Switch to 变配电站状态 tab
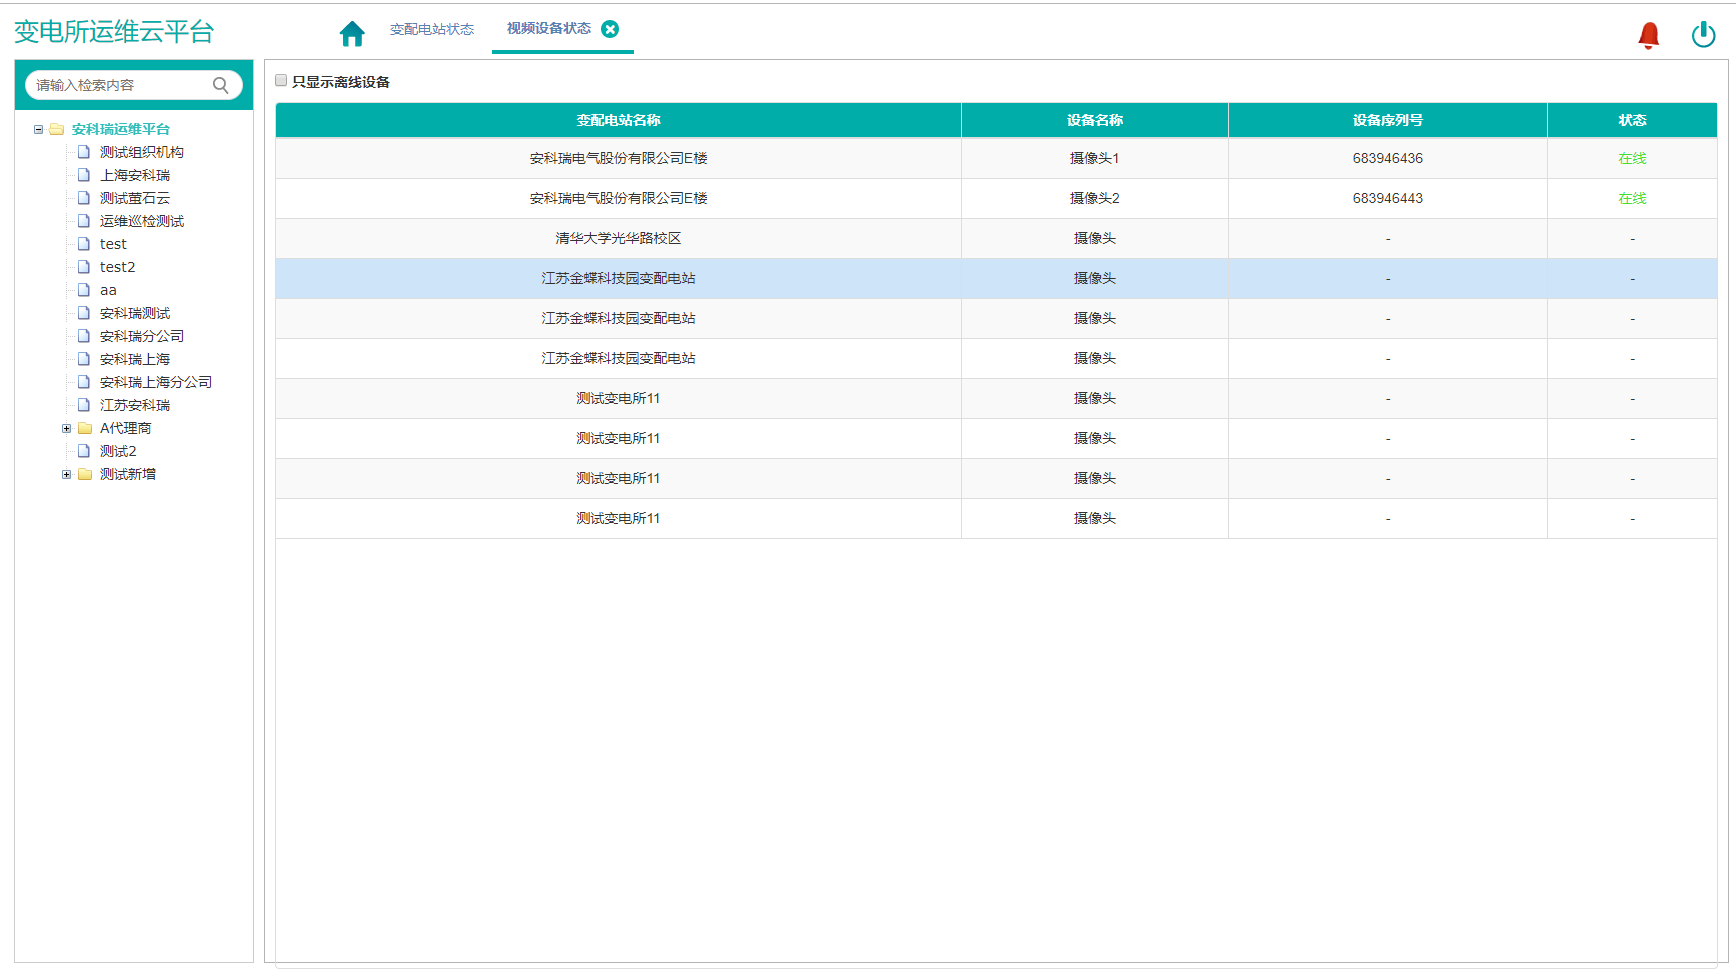1736x971 pixels. click(x=432, y=29)
